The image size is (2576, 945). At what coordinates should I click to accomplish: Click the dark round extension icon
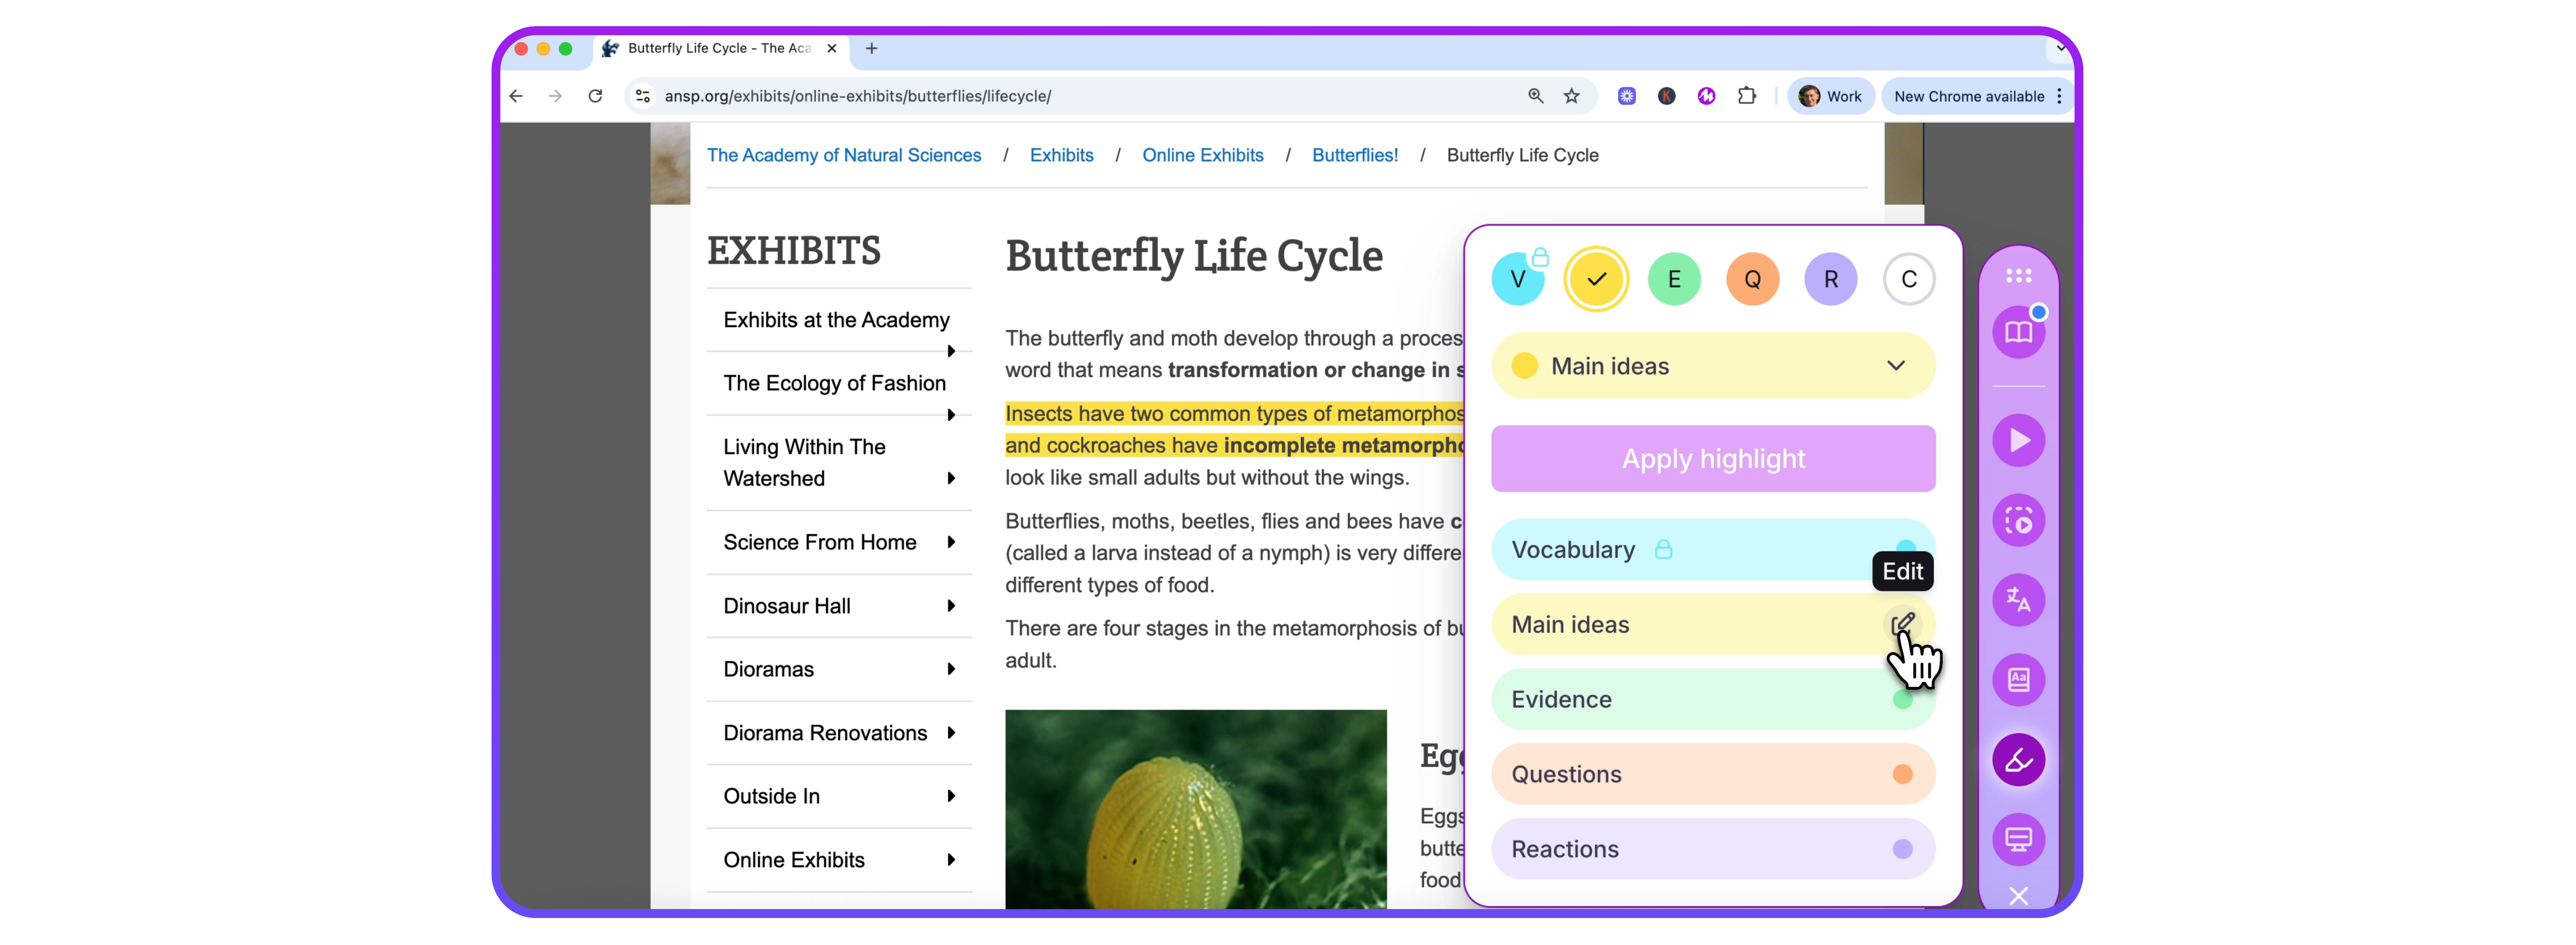(1666, 96)
